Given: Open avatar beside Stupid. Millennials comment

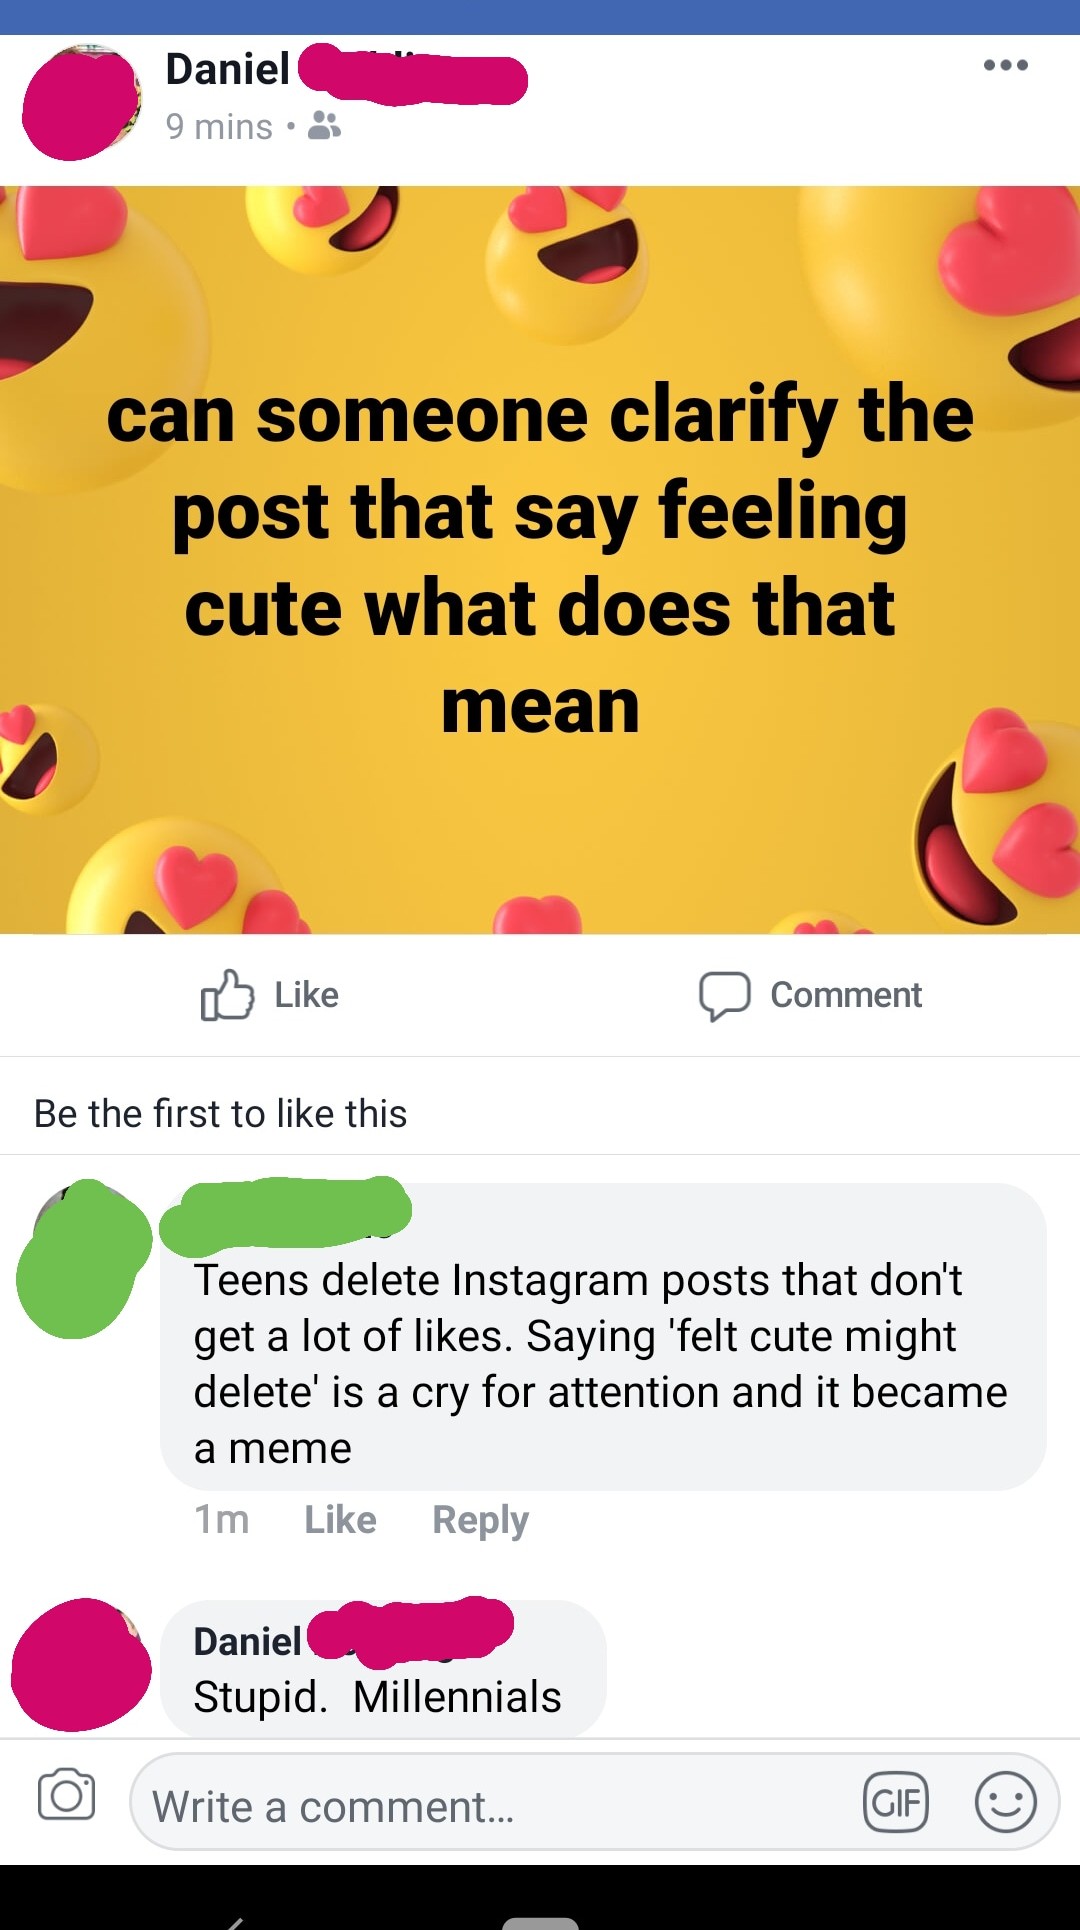Looking at the screenshot, I should pos(80,1665).
